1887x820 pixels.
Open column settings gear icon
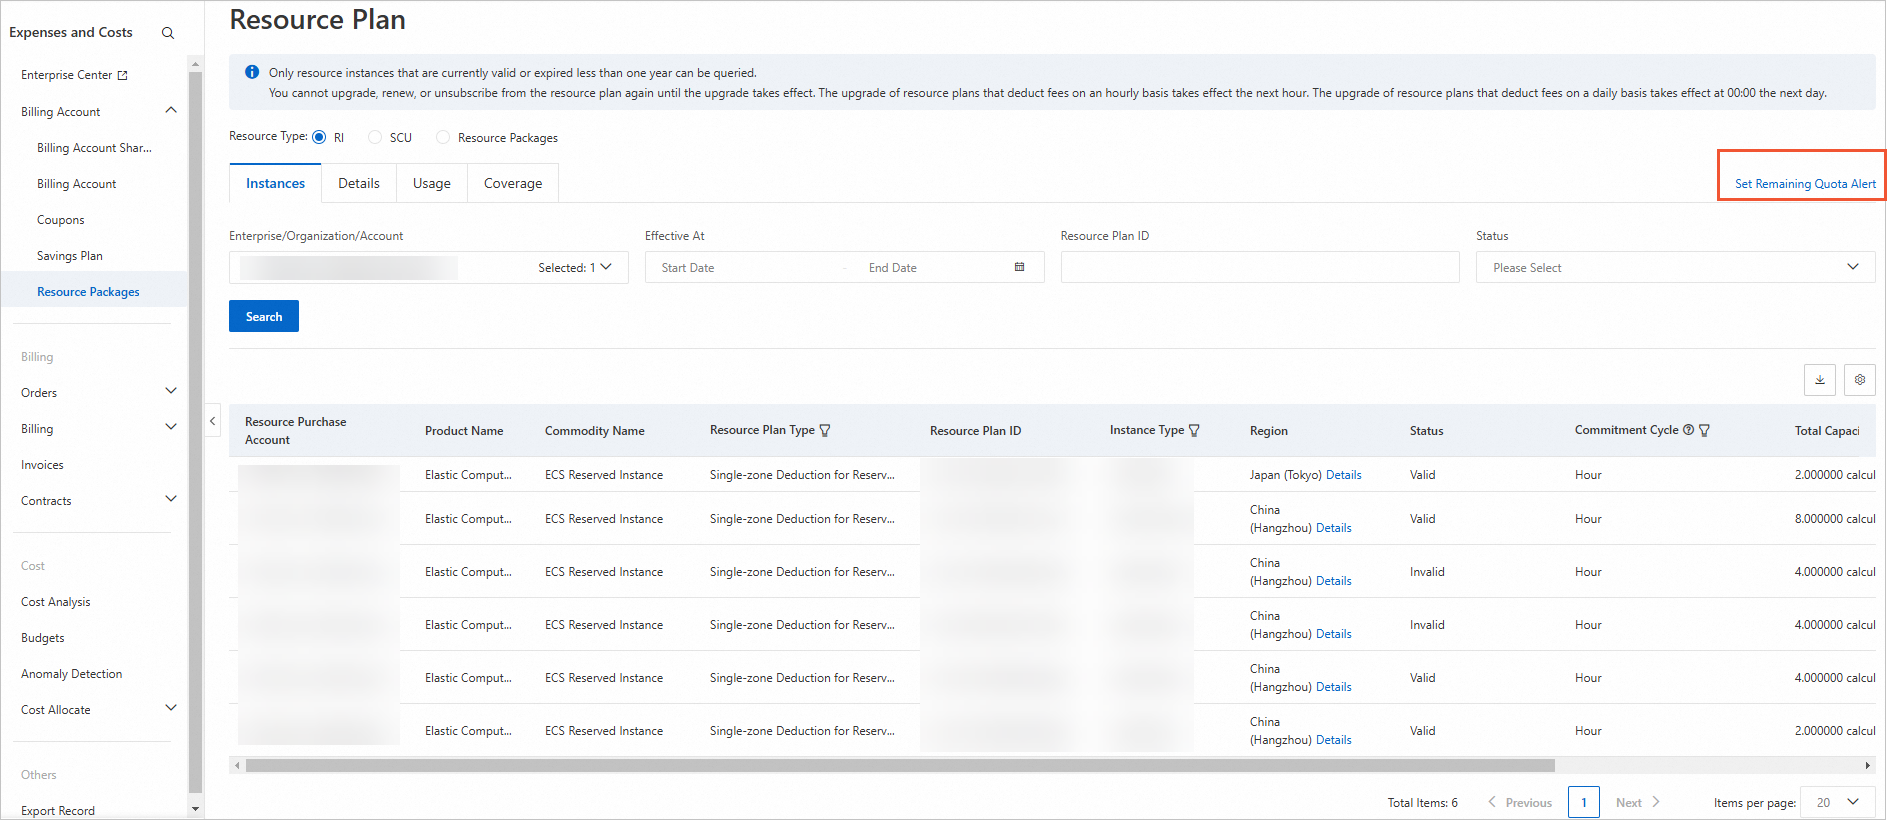point(1859,380)
